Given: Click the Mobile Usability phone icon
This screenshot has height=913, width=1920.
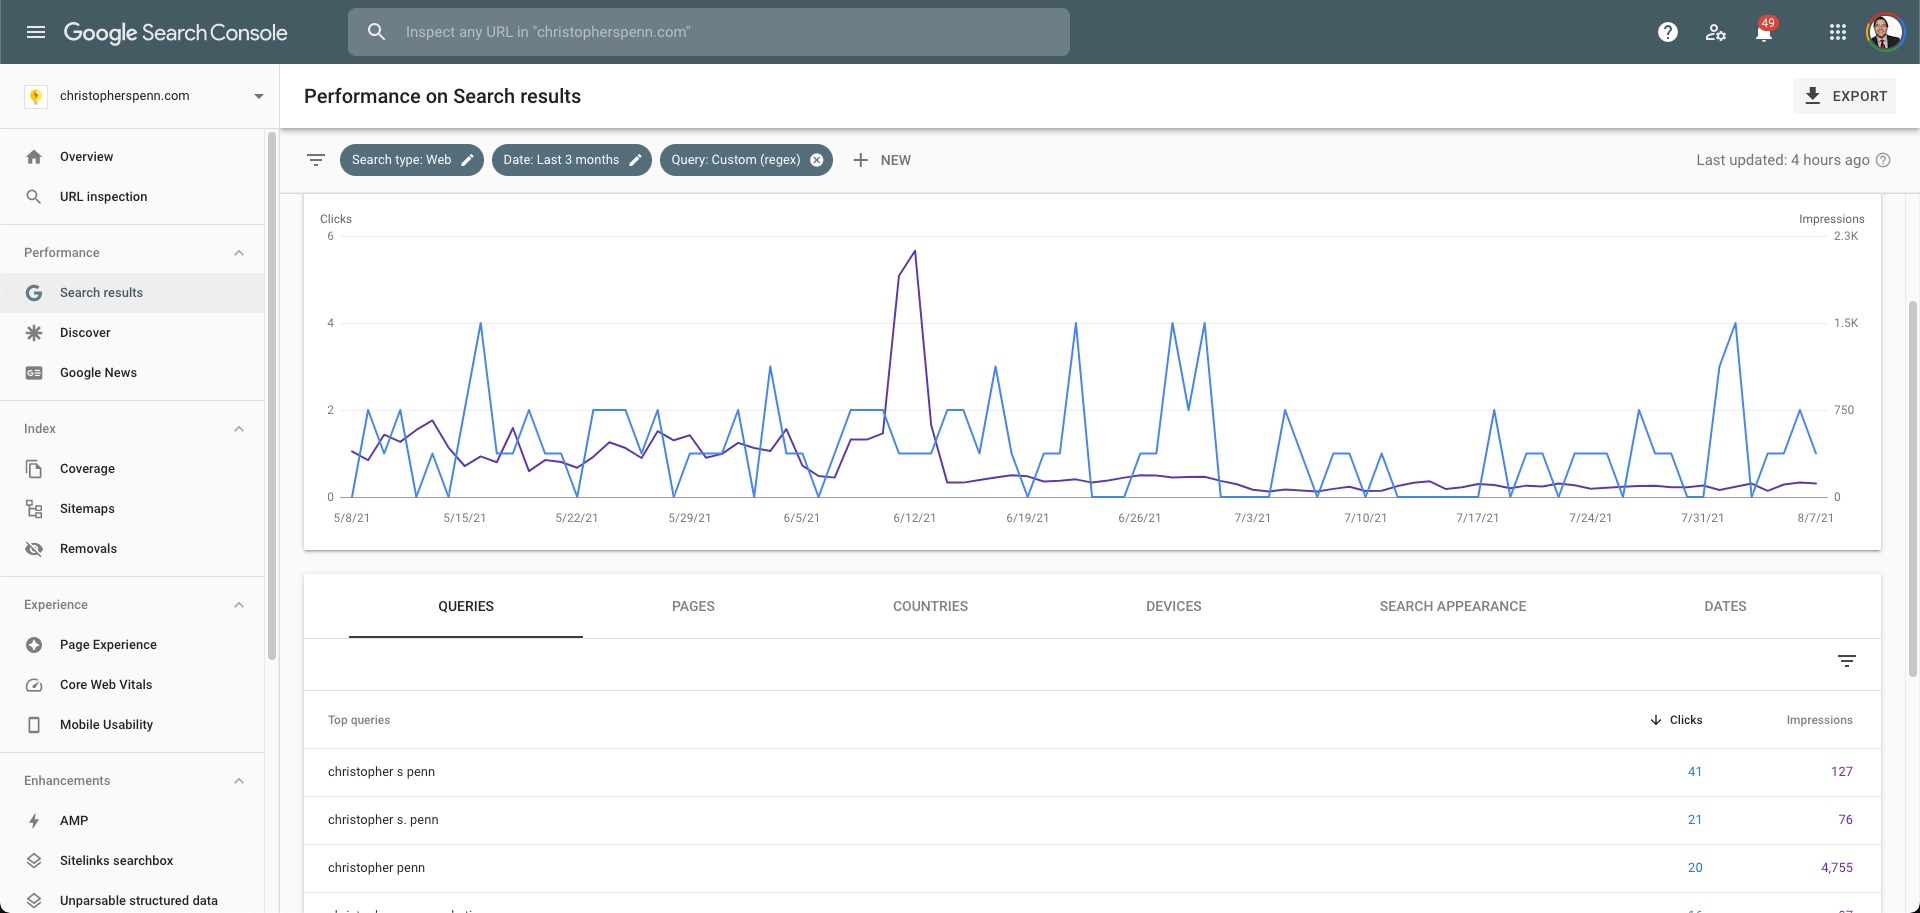Looking at the screenshot, I should click(x=34, y=725).
